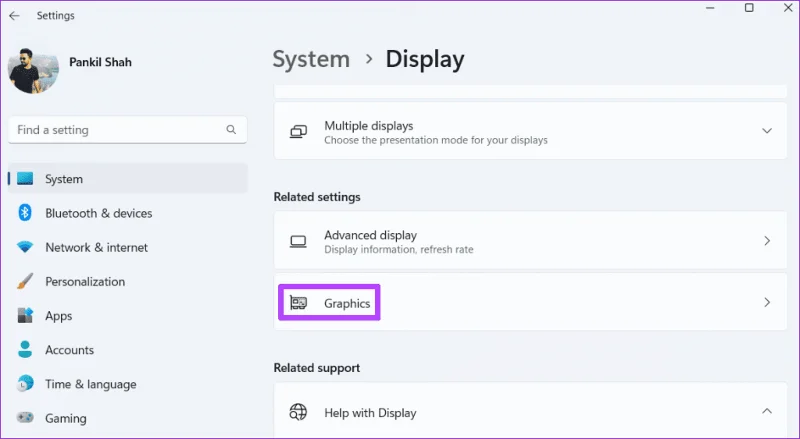800x439 pixels.
Task: Click the Accounts person icon
Action: click(x=25, y=350)
